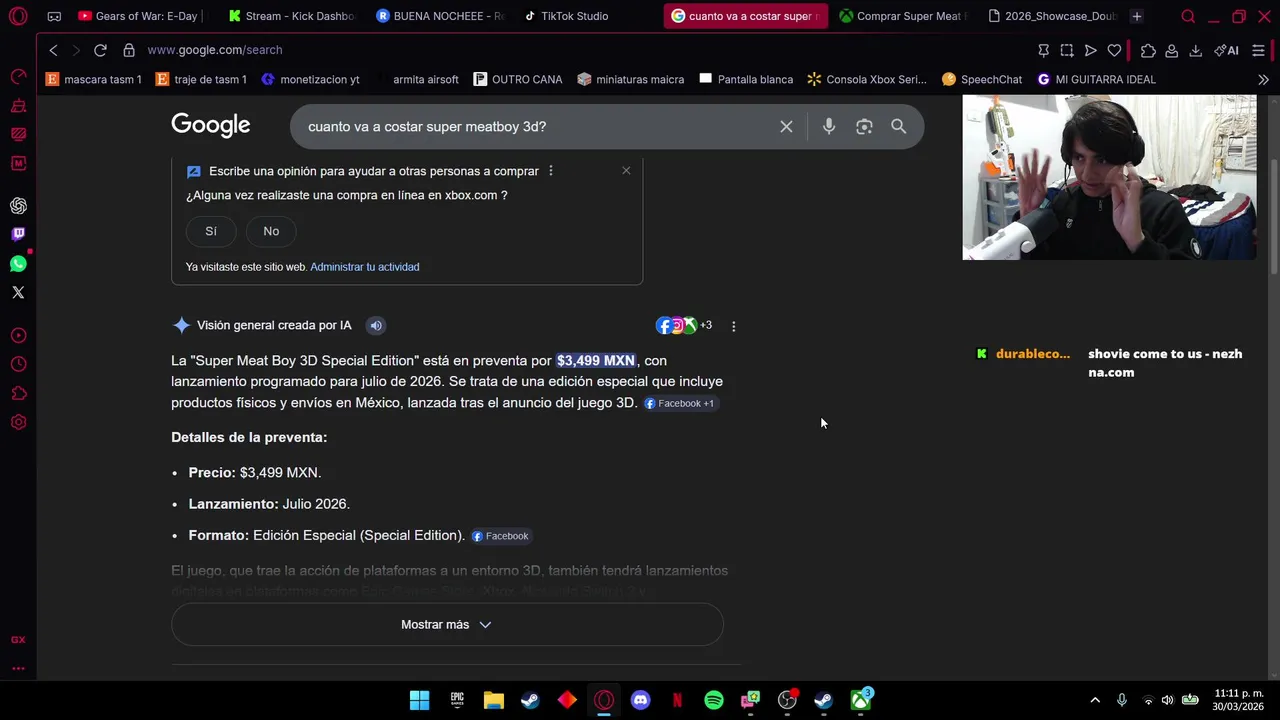Screen dimensions: 1280x720
Task: Expand AI overview with Mostrar más
Action: coord(447,625)
